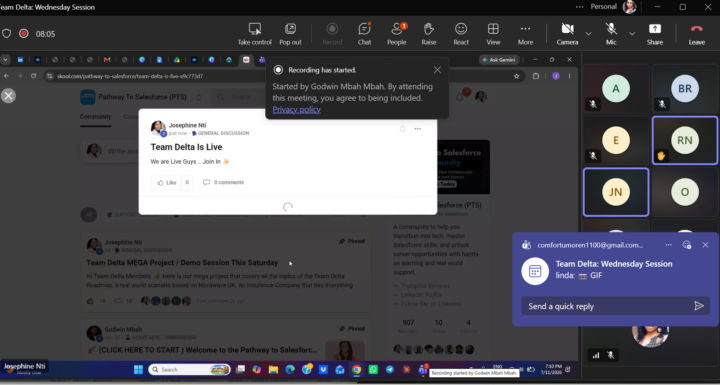Open the Privacy policy link
The height and width of the screenshot is (385, 720).
coord(296,109)
